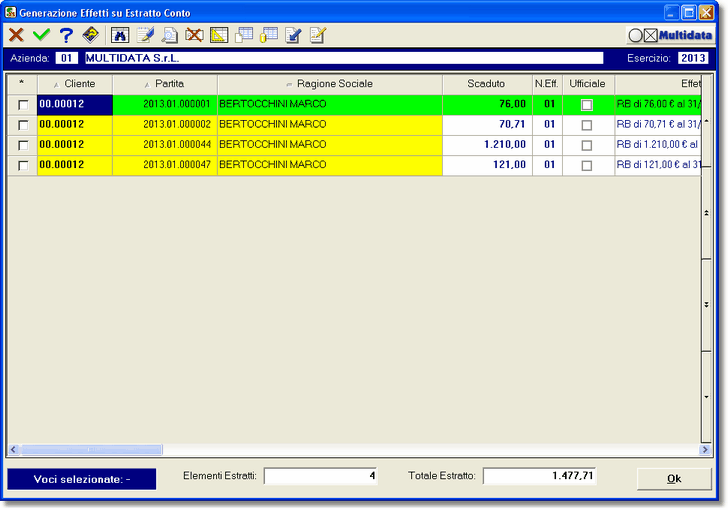
Task: Toggle Ufficiale checkbox in the 121,00 row
Action: (587, 166)
